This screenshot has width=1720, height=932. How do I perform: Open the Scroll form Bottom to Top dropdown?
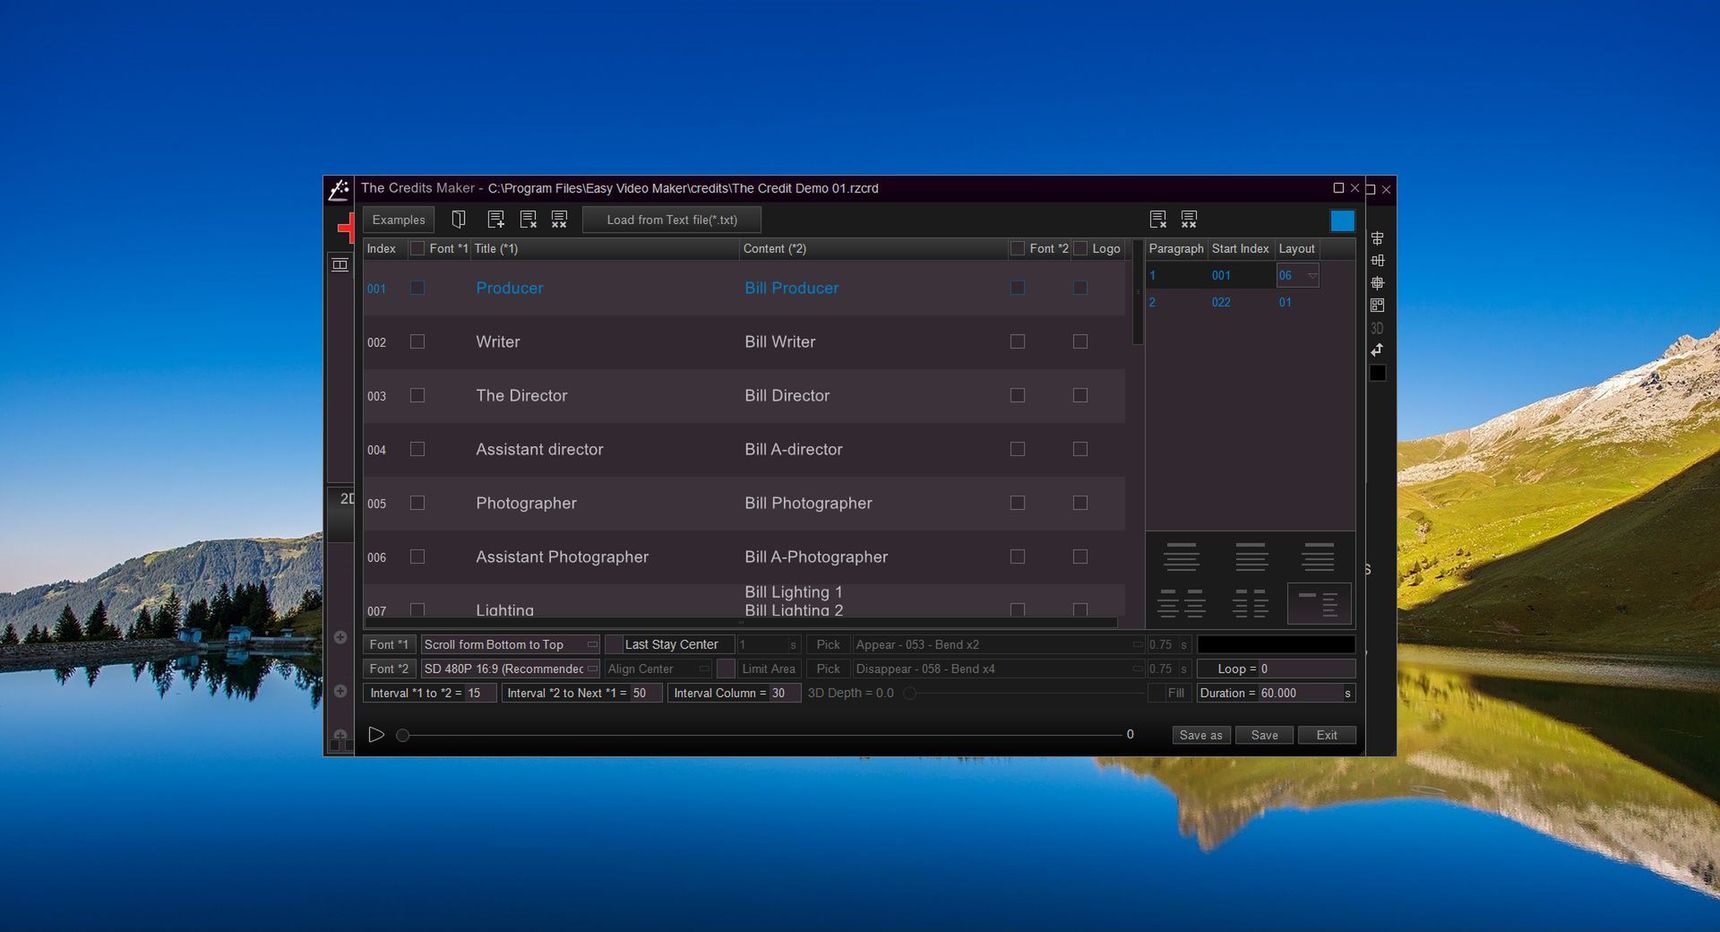[x=510, y=645]
